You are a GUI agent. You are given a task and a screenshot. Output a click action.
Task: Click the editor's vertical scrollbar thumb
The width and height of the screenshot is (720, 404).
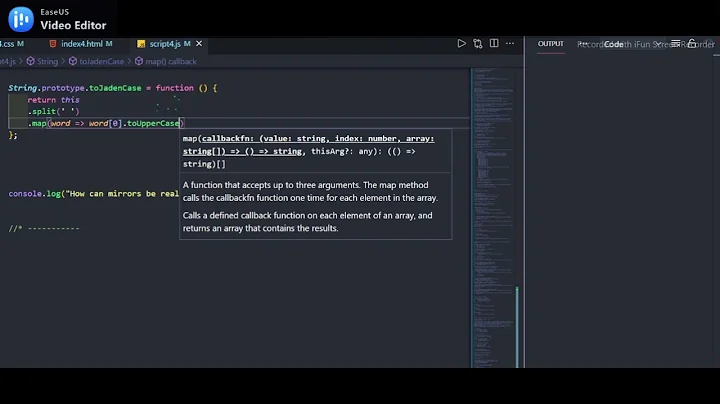pos(517,327)
